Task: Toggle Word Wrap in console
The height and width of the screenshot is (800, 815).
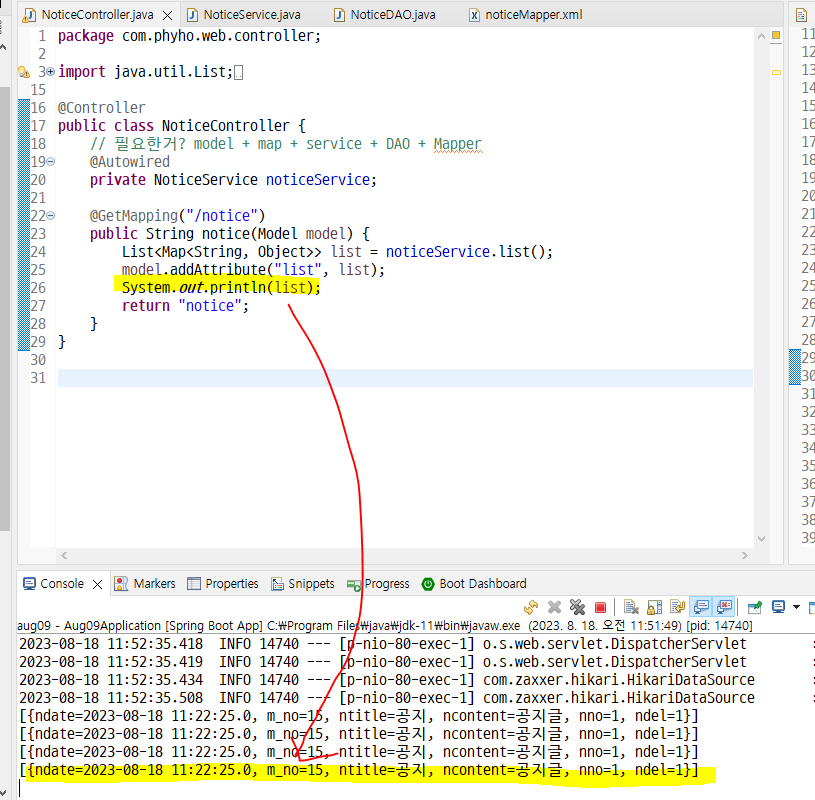Action: 677,607
